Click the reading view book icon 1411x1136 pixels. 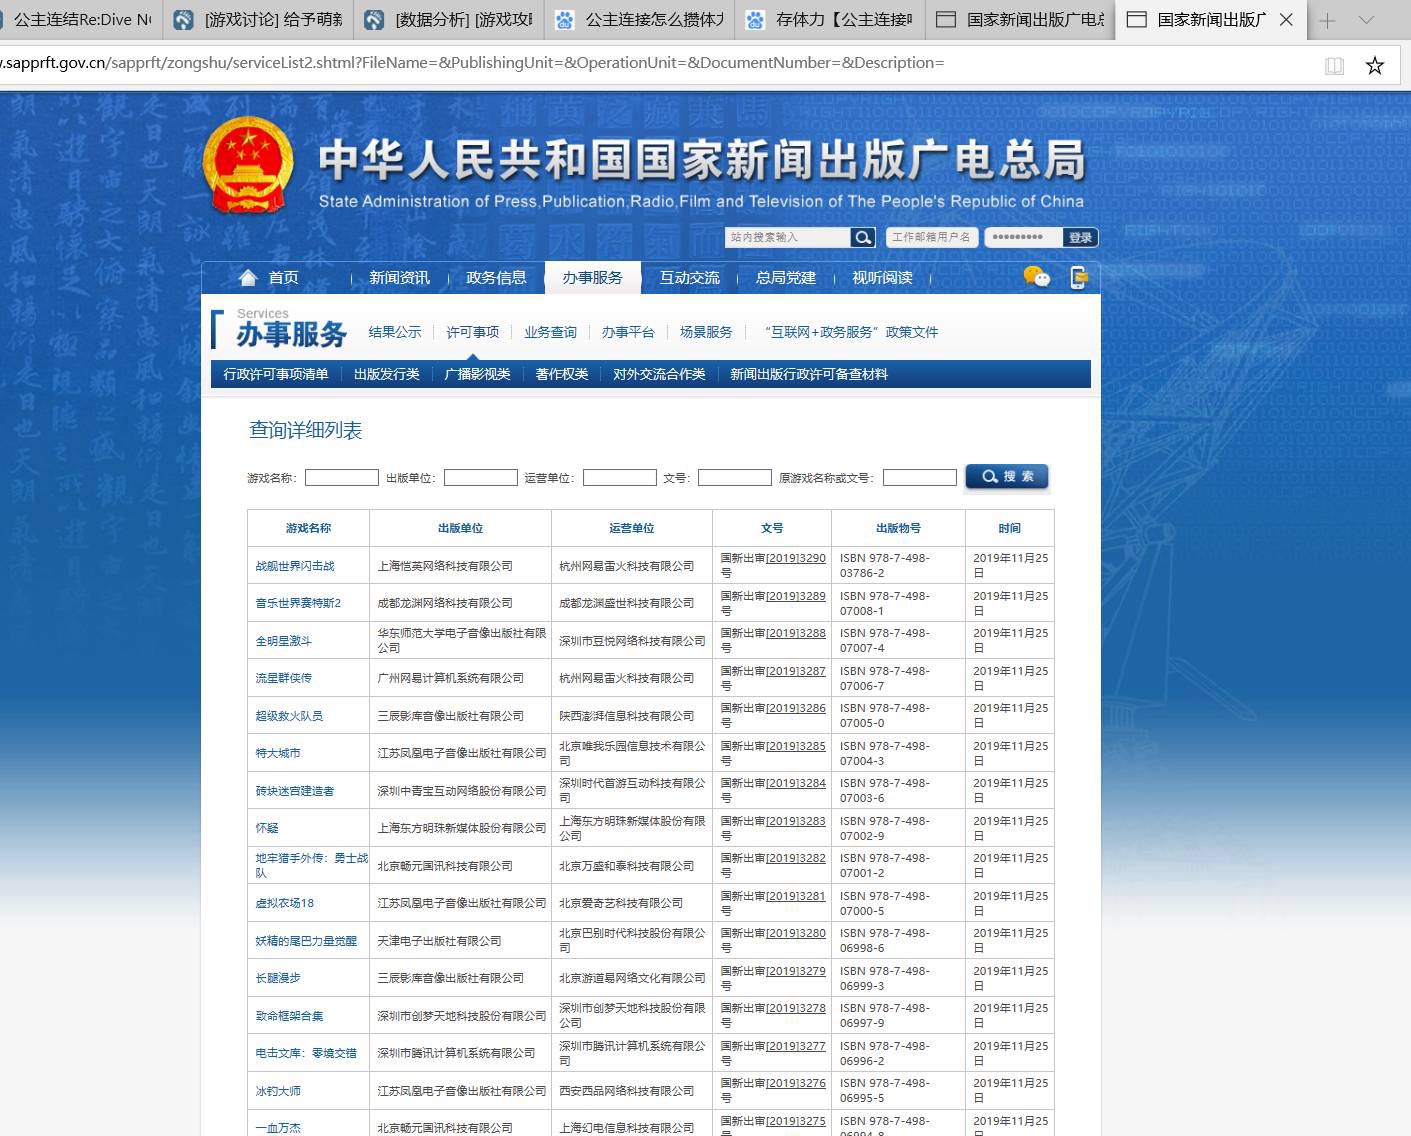pos(1334,66)
